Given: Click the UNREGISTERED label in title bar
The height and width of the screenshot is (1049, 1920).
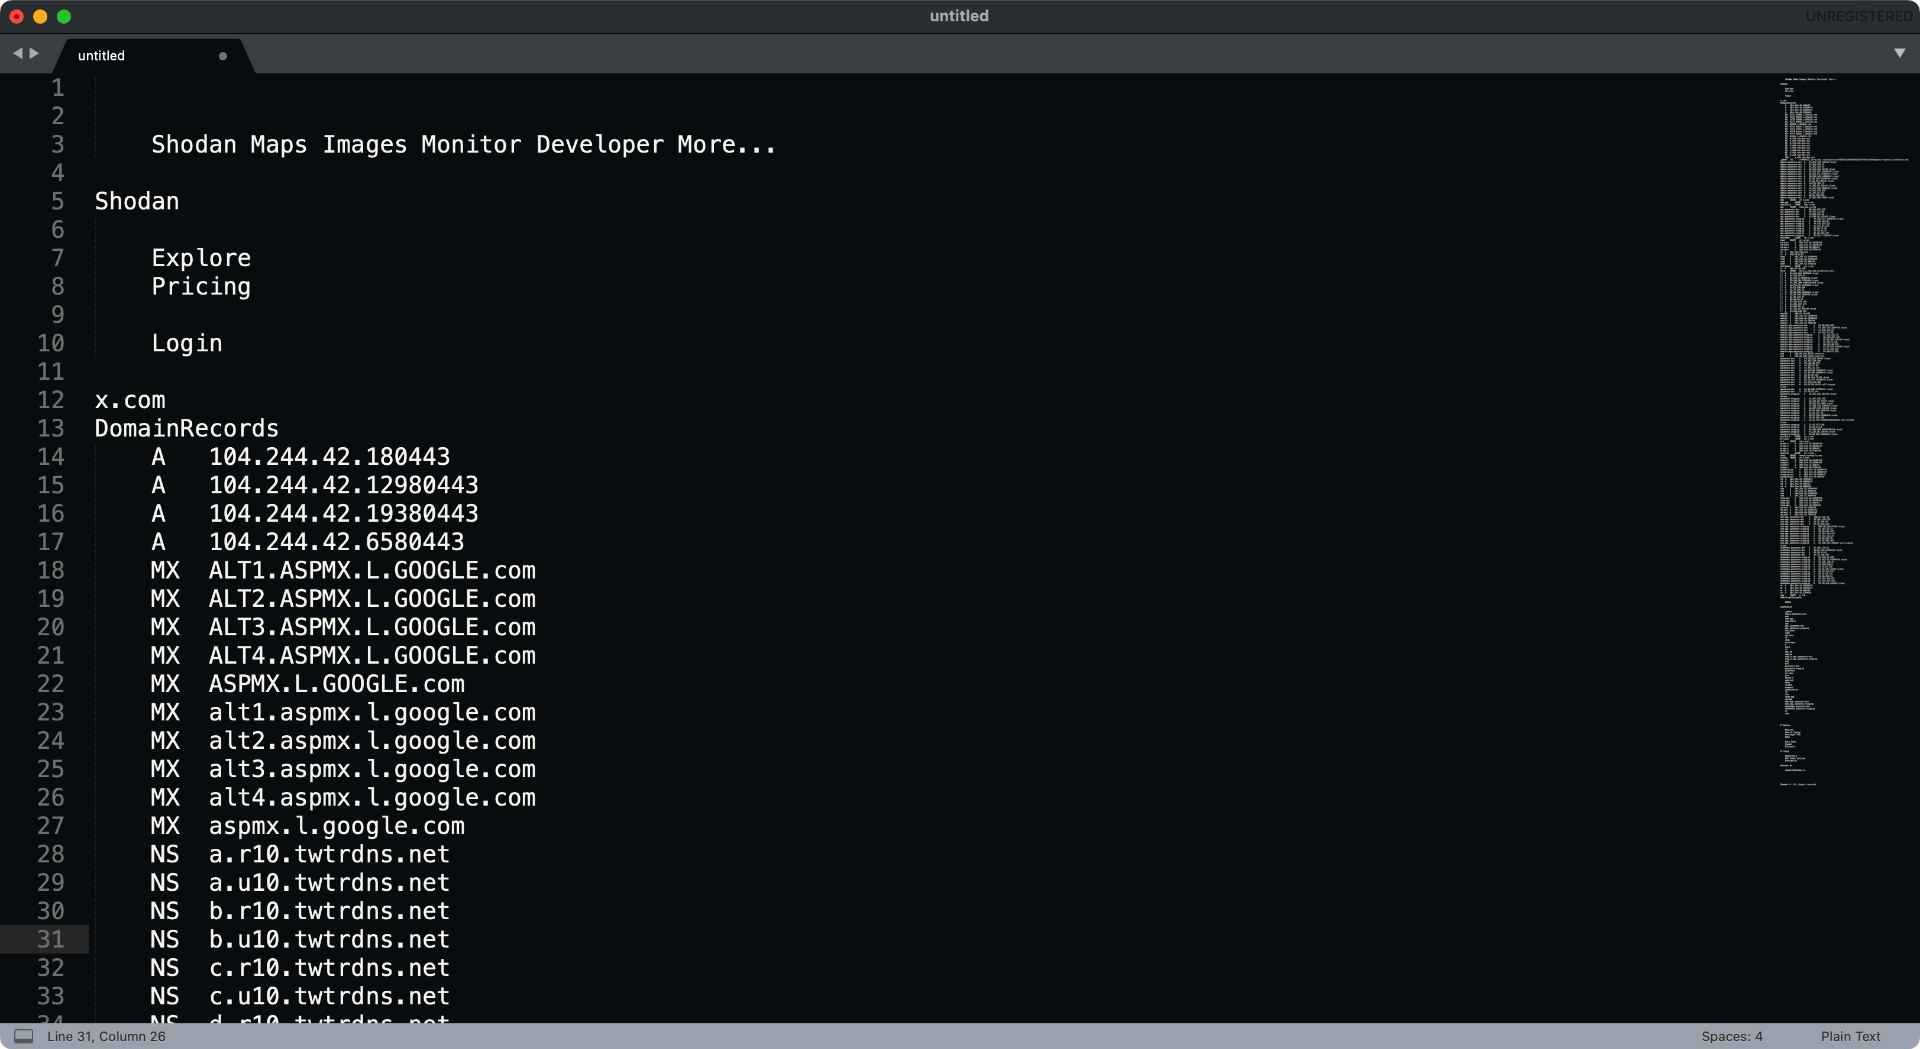Looking at the screenshot, I should click(1858, 16).
